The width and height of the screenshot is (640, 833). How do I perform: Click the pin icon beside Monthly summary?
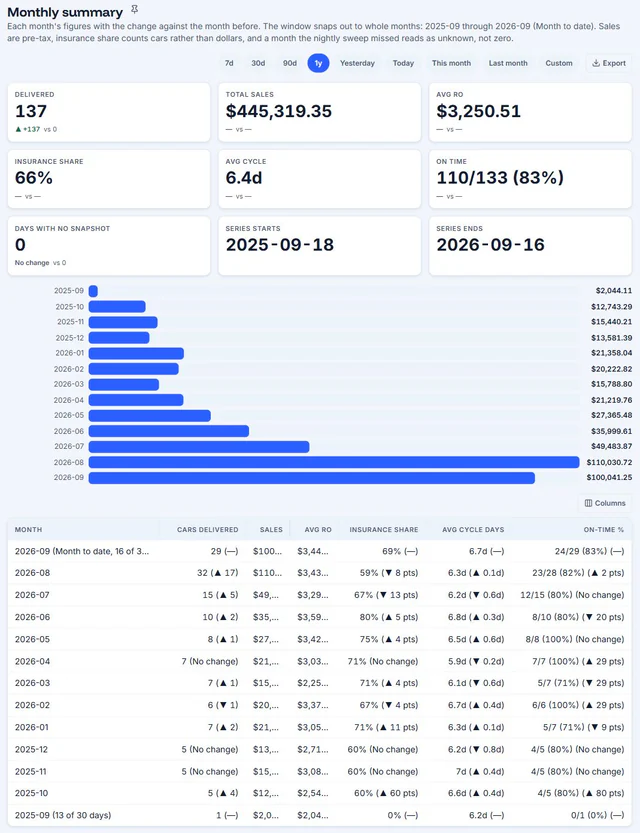point(134,10)
